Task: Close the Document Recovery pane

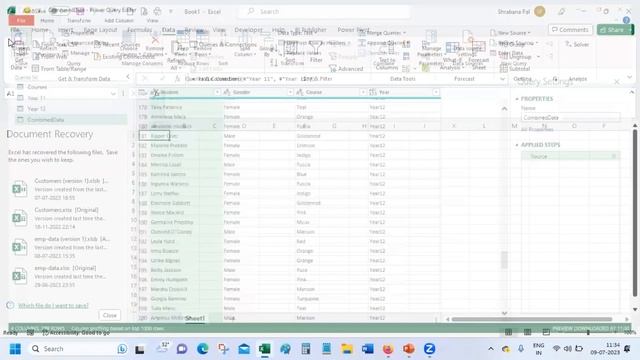Action: [109, 315]
